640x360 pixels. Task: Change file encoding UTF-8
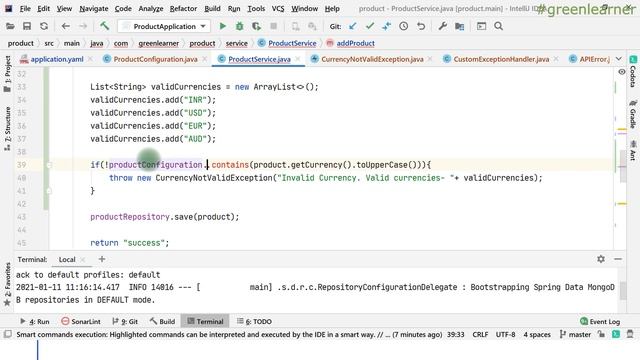(505, 334)
